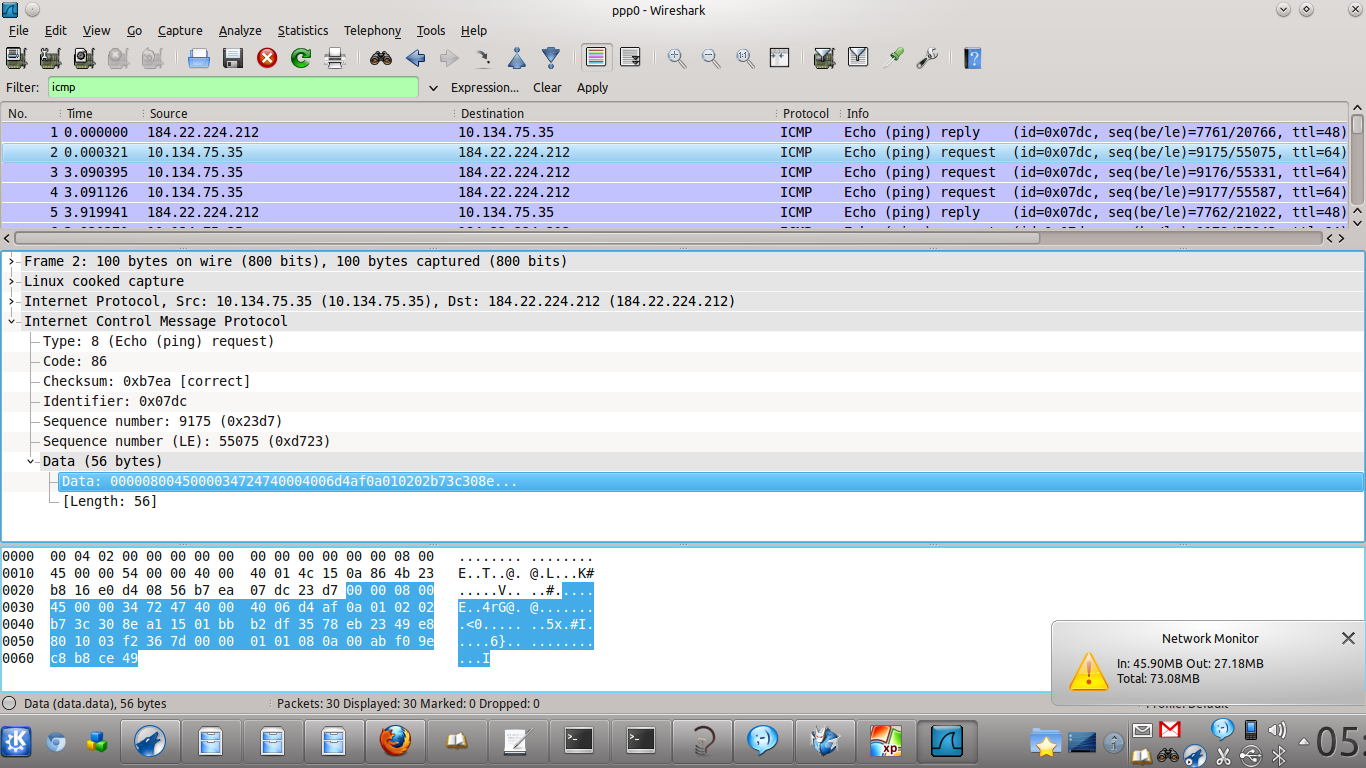Image resolution: width=1366 pixels, height=768 pixels.
Task: Expand the Linux cooked capture node
Action: pos(12,281)
